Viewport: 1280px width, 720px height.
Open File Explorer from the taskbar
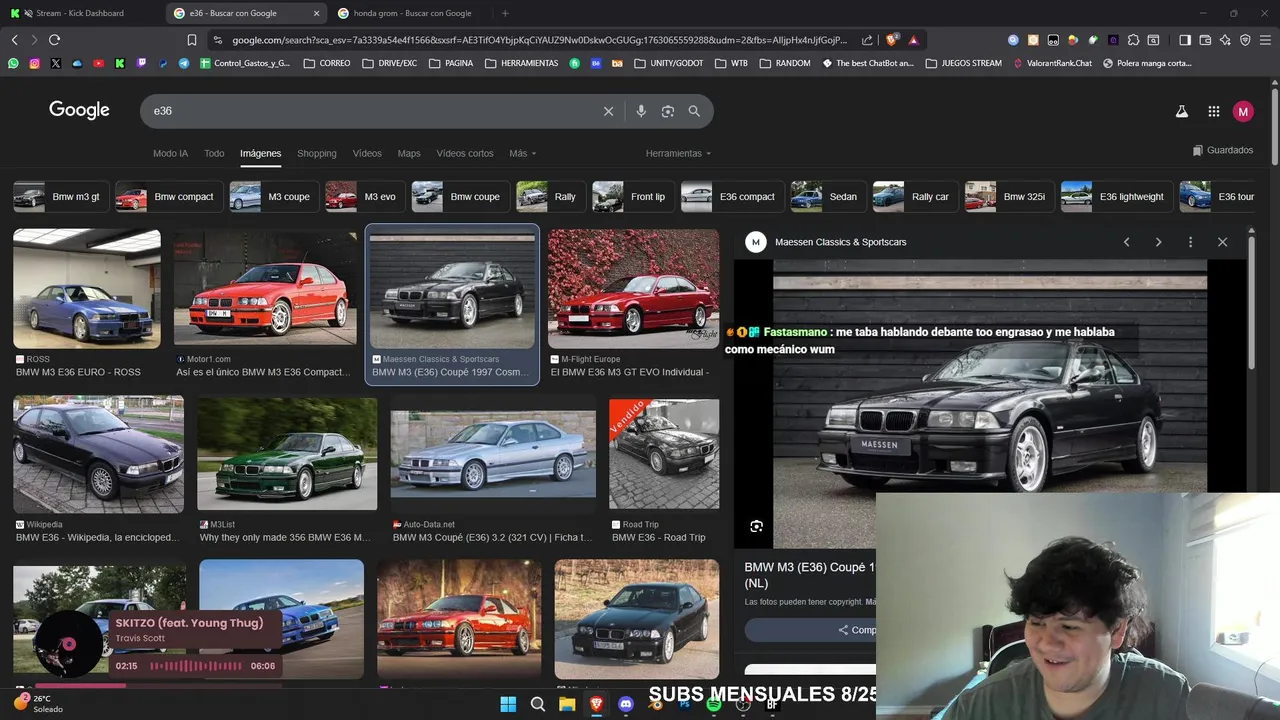click(x=567, y=704)
